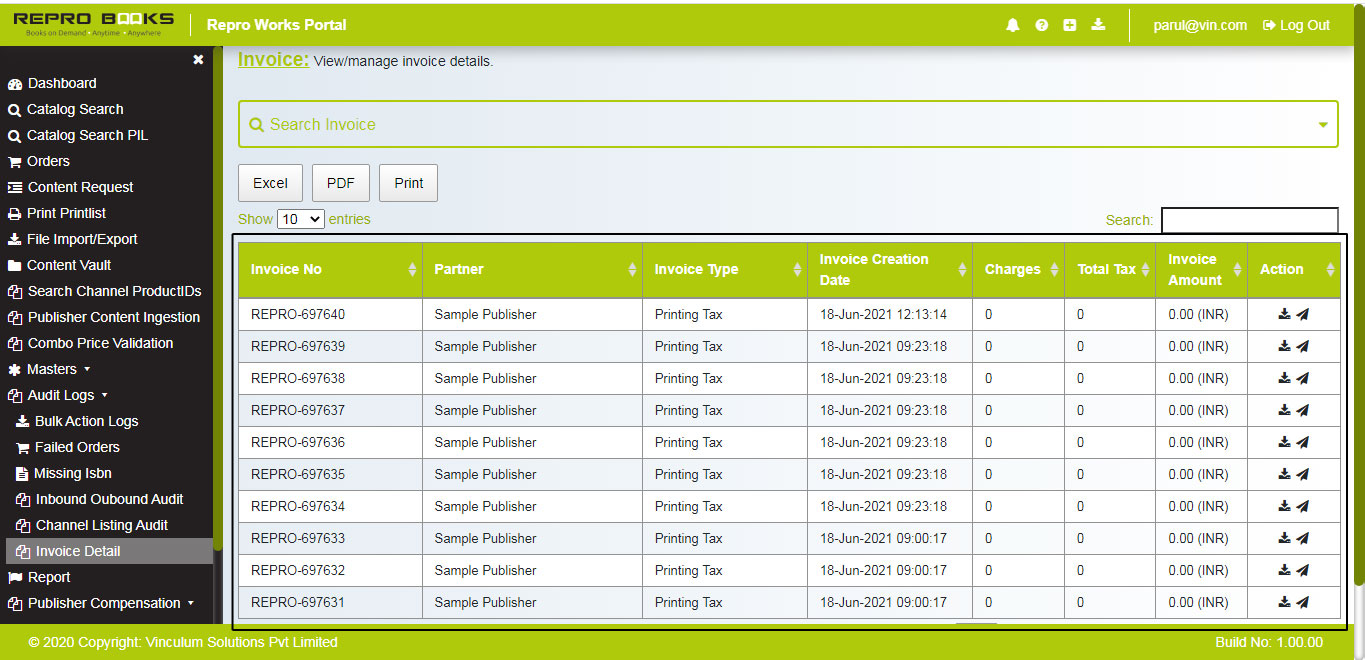
Task: Toggle sorting on the Invoice Amount column
Action: [1236, 269]
